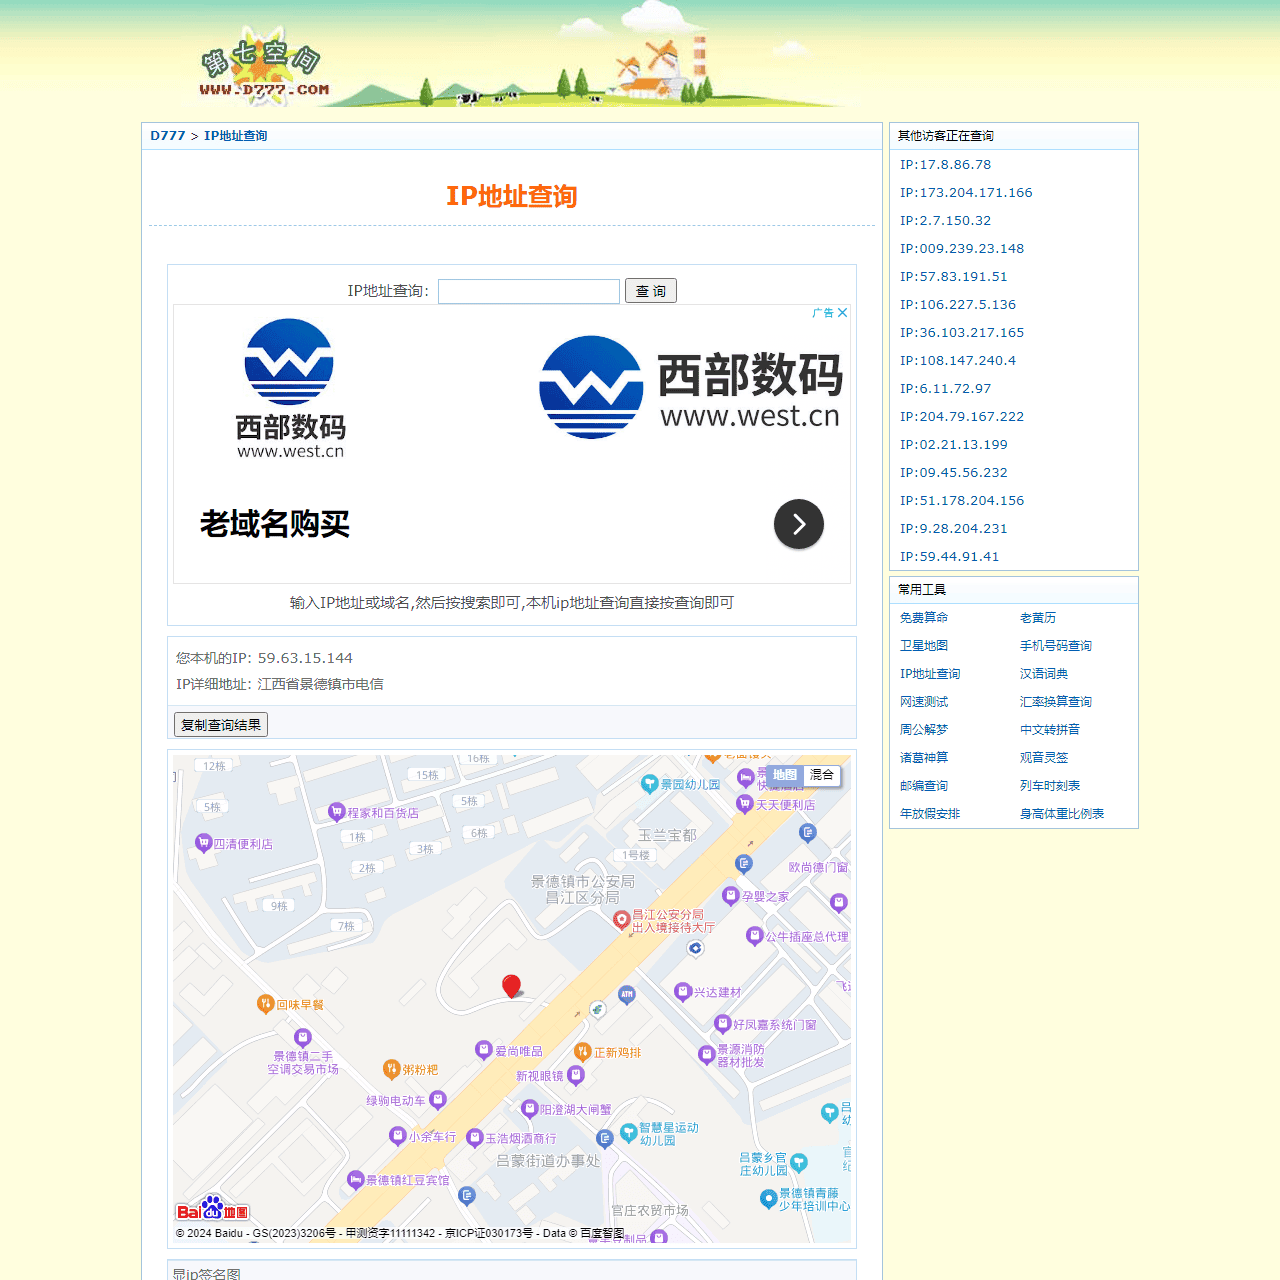Click the 粥粉粑 food marker
This screenshot has height=1280, width=1280.
click(x=391, y=1068)
